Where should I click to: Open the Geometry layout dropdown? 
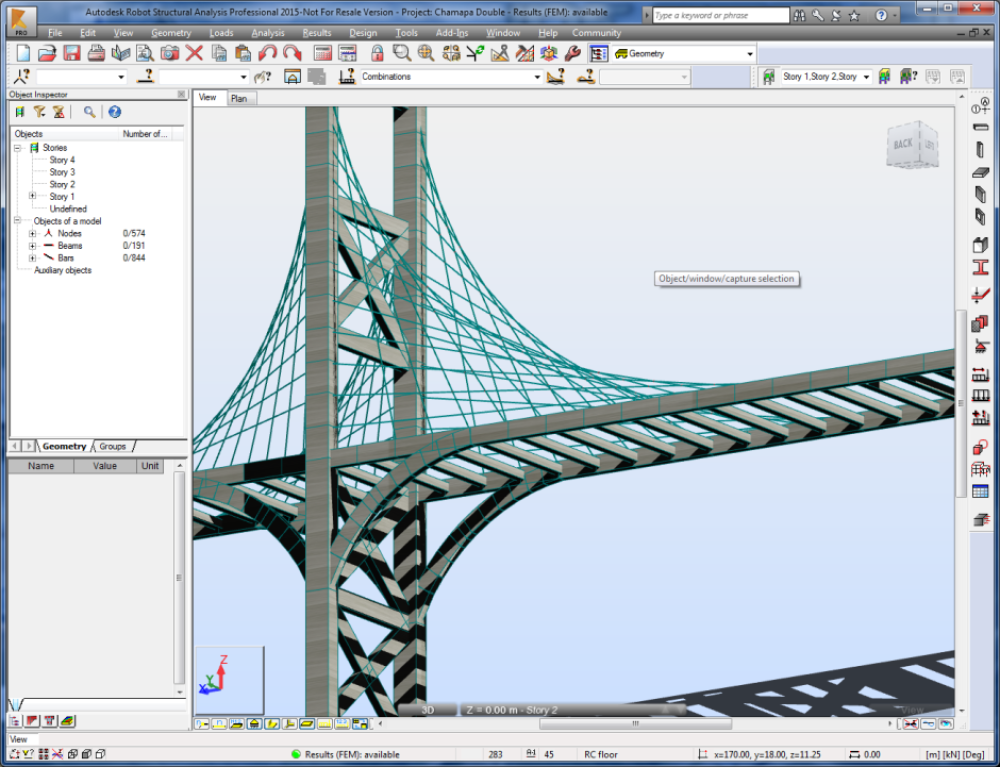point(749,54)
